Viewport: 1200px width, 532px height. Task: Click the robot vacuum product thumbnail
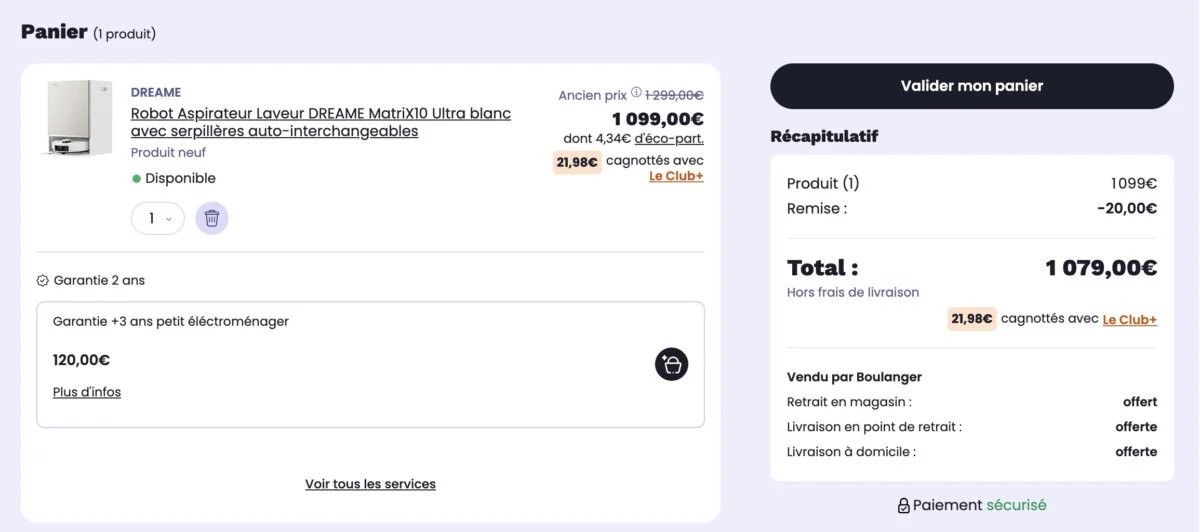(x=79, y=118)
